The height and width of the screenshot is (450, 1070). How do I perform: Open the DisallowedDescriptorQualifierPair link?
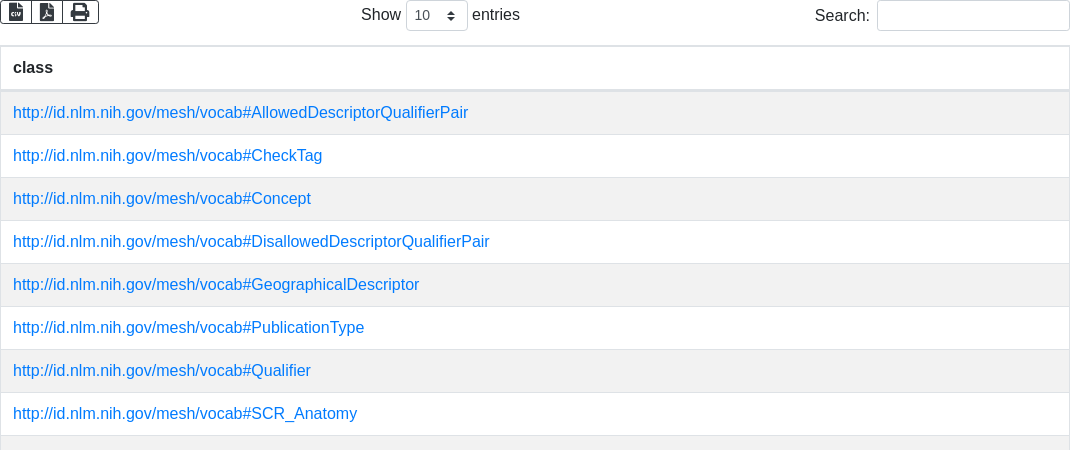(x=251, y=242)
